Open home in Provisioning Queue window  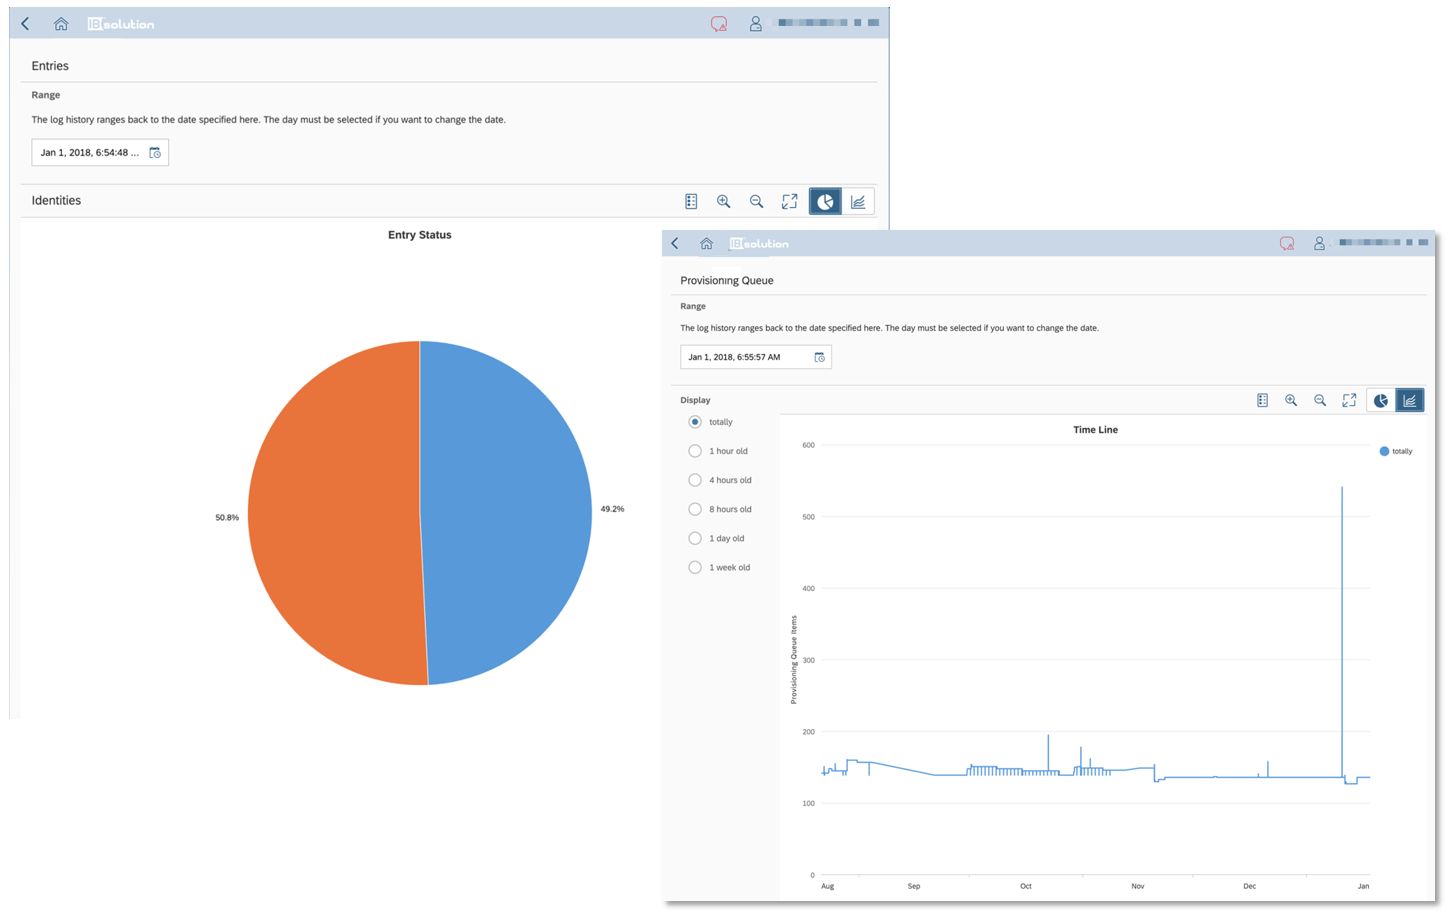[707, 244]
